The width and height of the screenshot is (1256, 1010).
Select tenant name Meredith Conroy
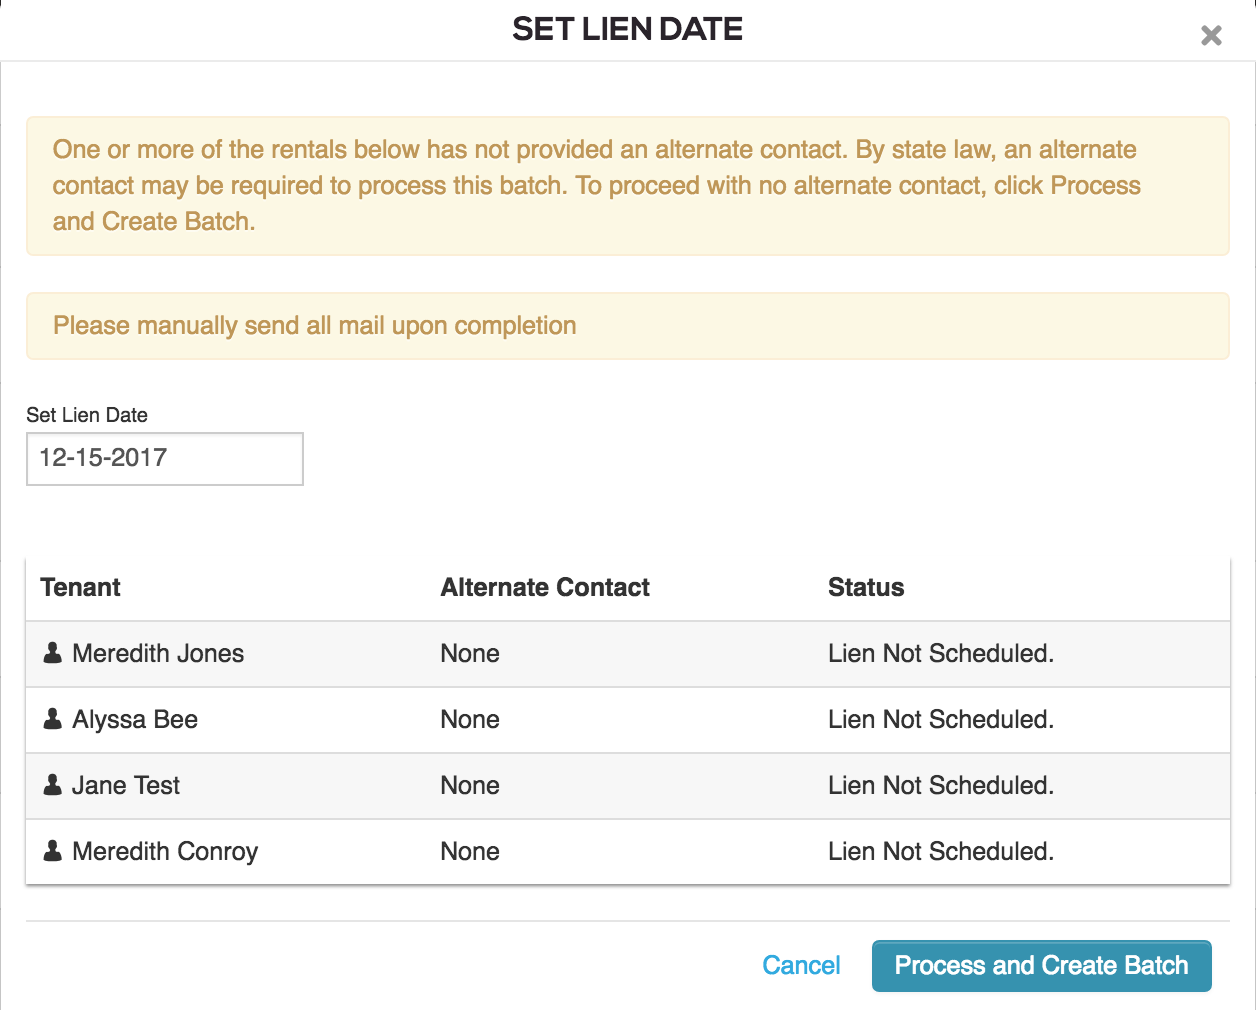click(165, 851)
